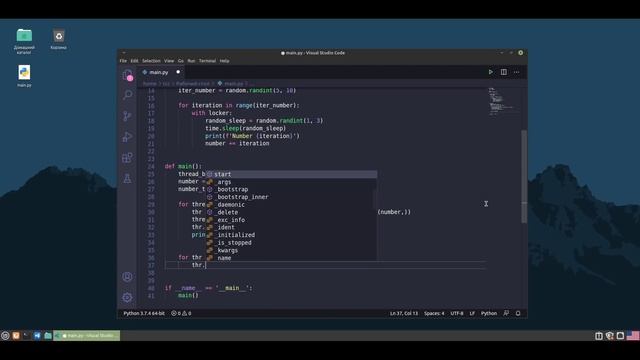Launch VS Code from taskbar launcher
Viewport: 640px width, 360px height.
click(x=37, y=336)
